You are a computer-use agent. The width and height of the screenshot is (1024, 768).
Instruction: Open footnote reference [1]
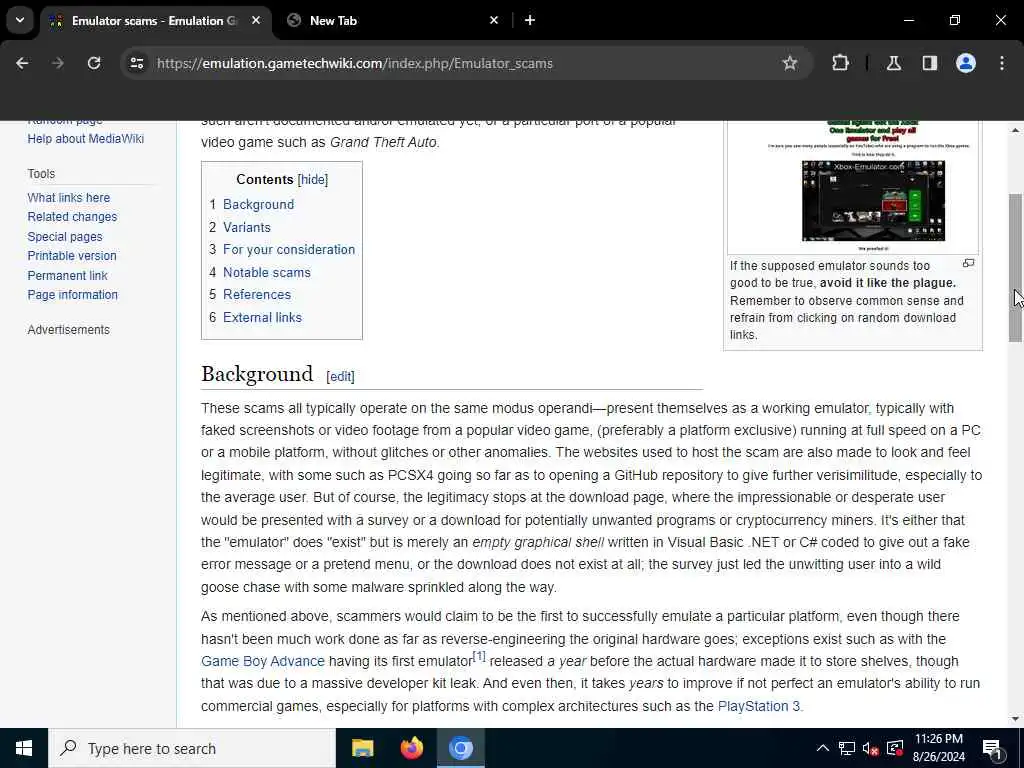pos(479,656)
